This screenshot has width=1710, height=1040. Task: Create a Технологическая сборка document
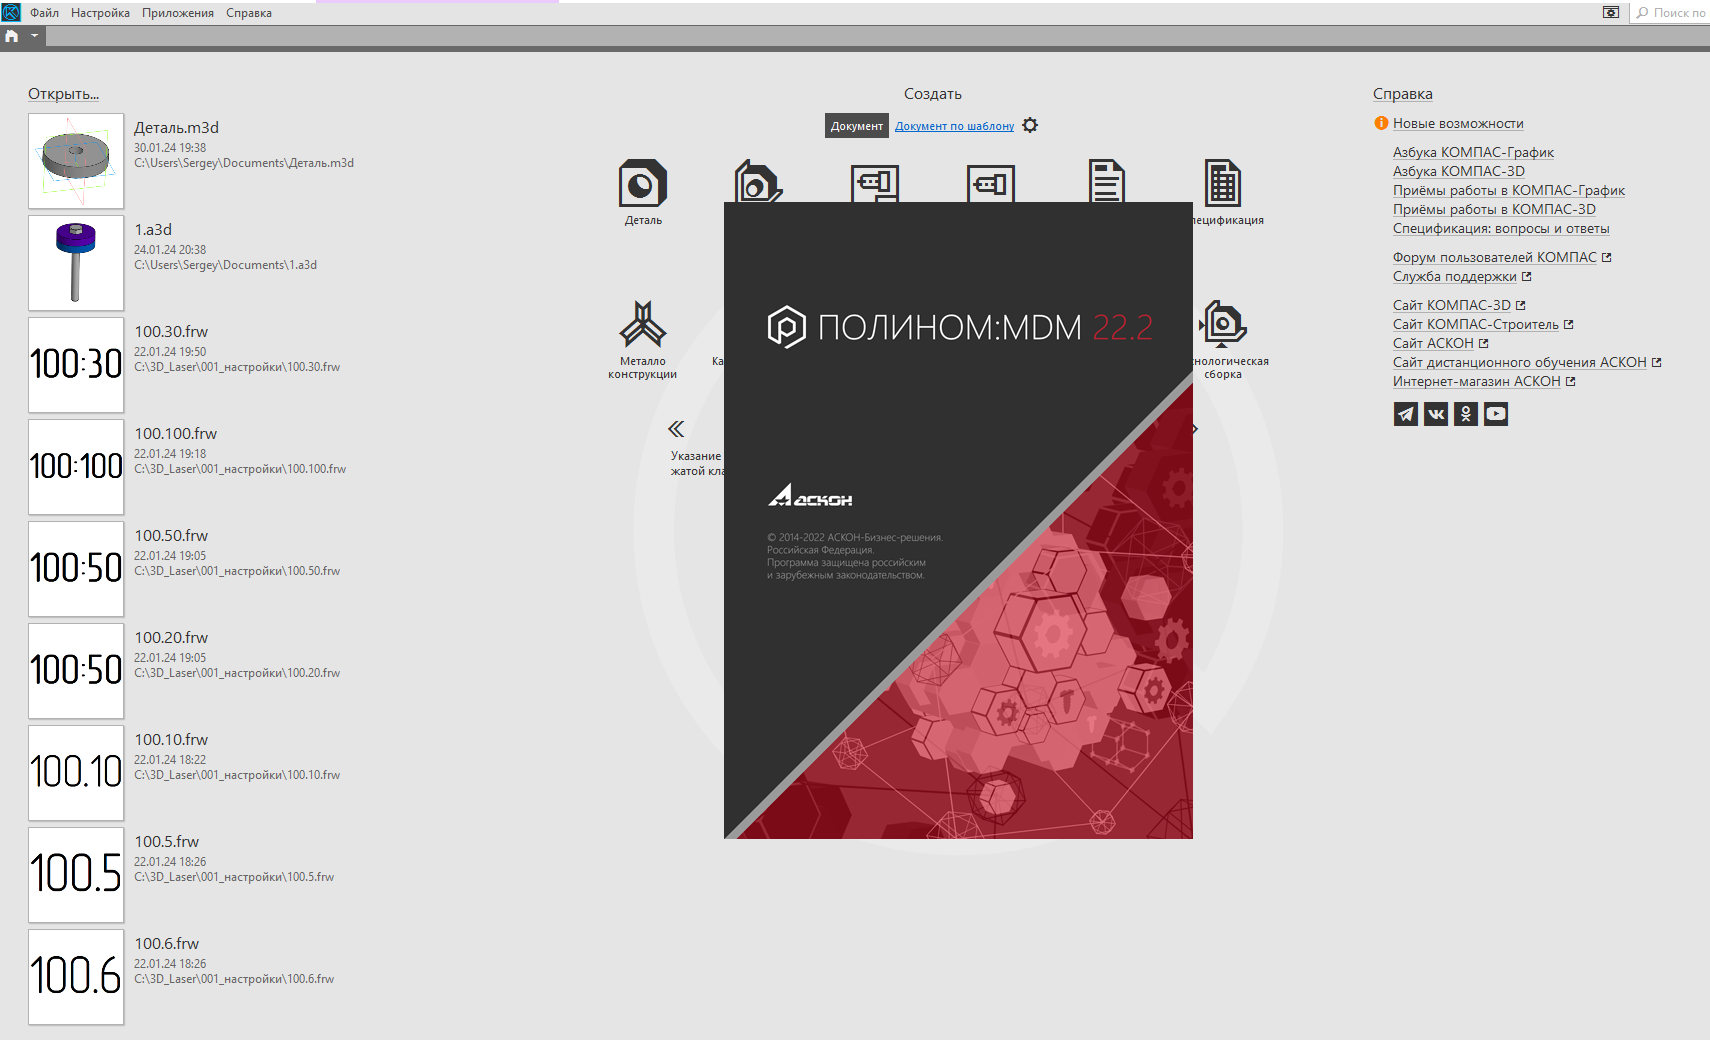pos(1223,340)
